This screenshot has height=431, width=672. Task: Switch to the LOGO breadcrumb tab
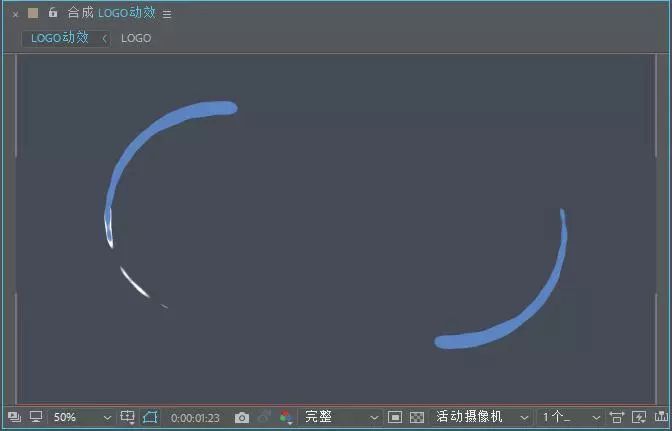(136, 38)
